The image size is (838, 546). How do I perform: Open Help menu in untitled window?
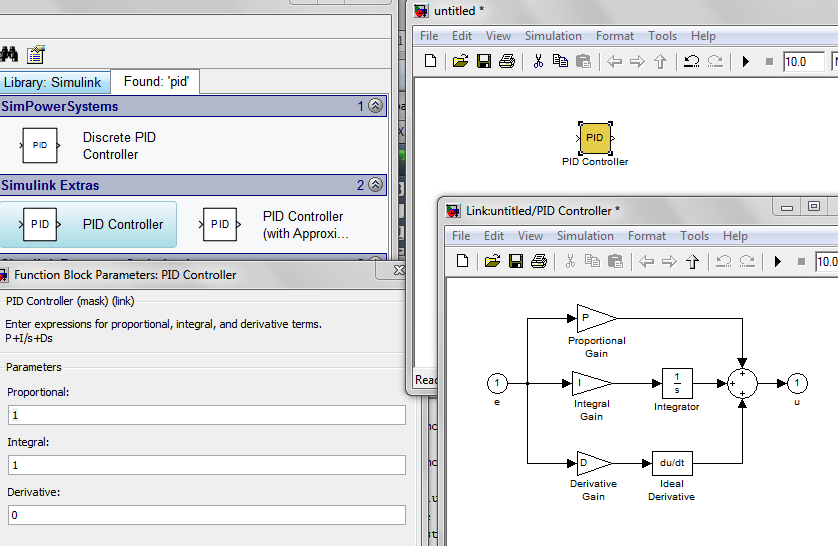703,36
